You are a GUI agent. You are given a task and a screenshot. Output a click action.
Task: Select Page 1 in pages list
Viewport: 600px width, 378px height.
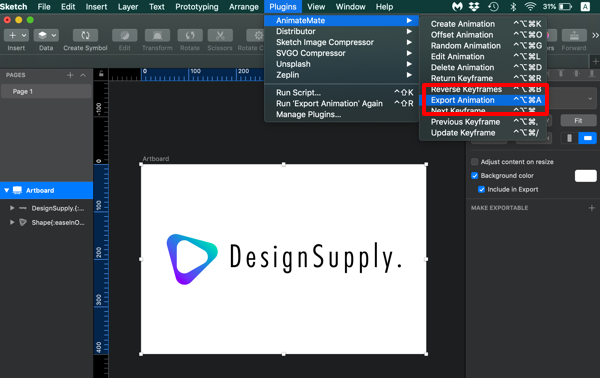pyautogui.click(x=46, y=91)
